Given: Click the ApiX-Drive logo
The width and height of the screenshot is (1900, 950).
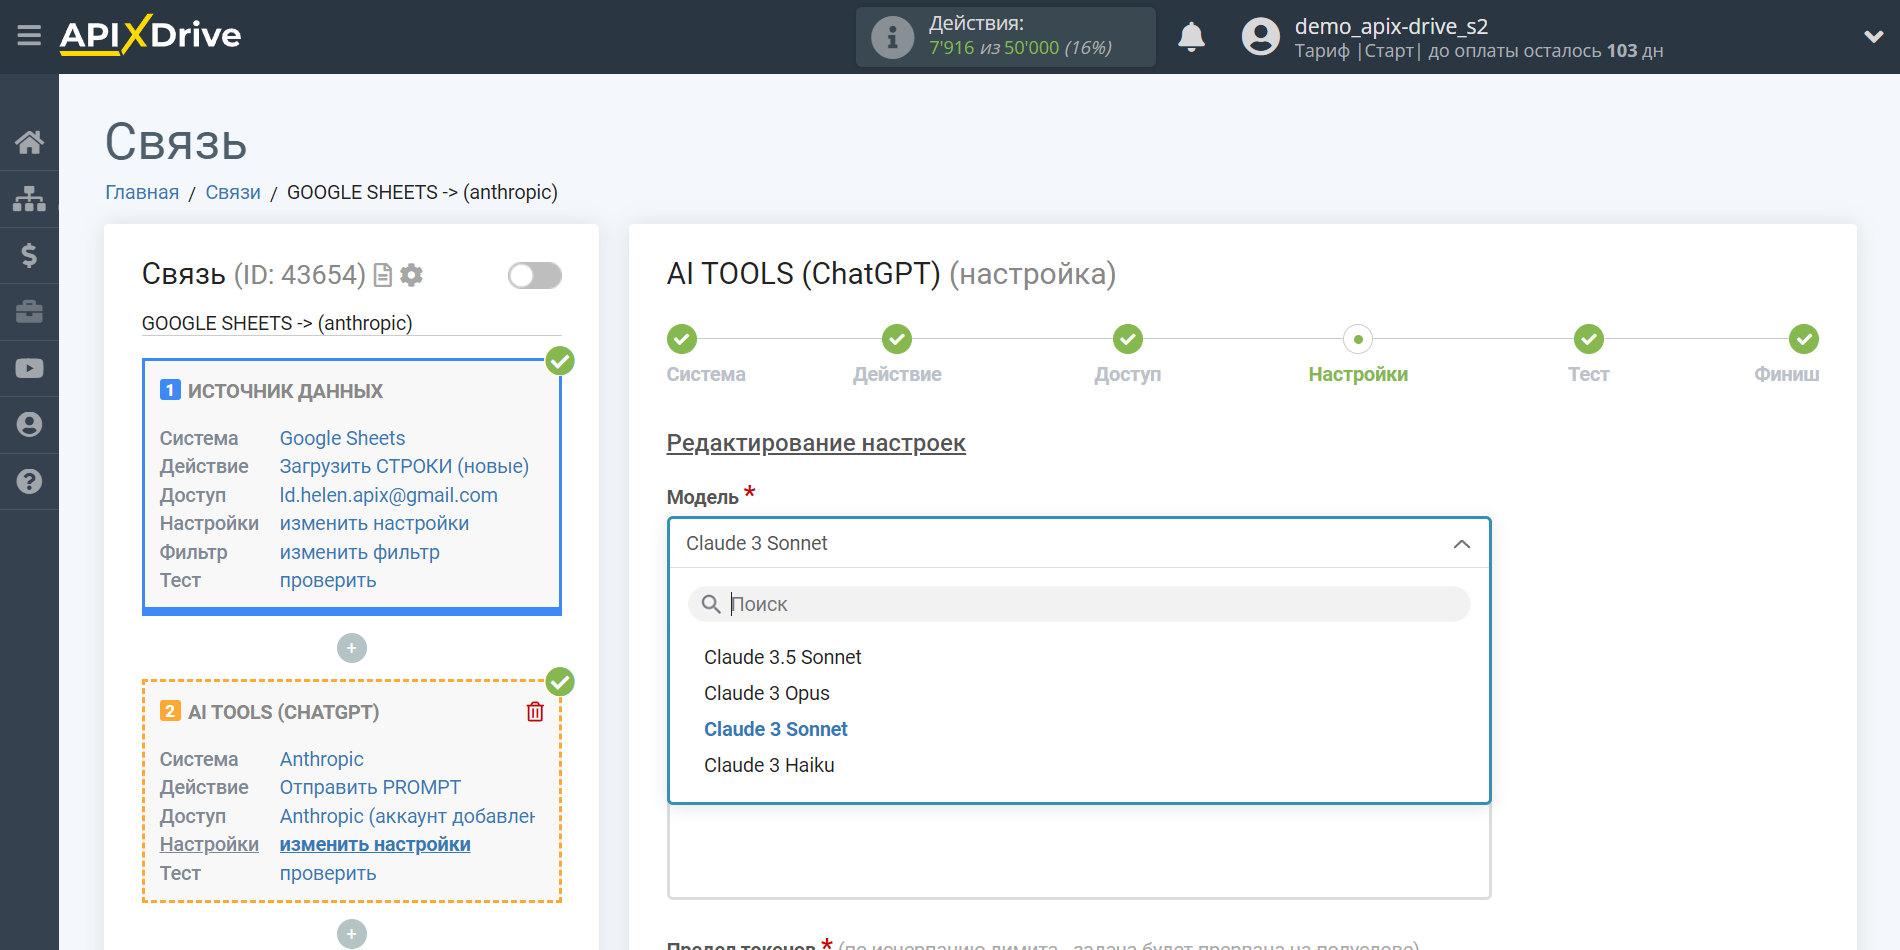Looking at the screenshot, I should pyautogui.click(x=150, y=35).
